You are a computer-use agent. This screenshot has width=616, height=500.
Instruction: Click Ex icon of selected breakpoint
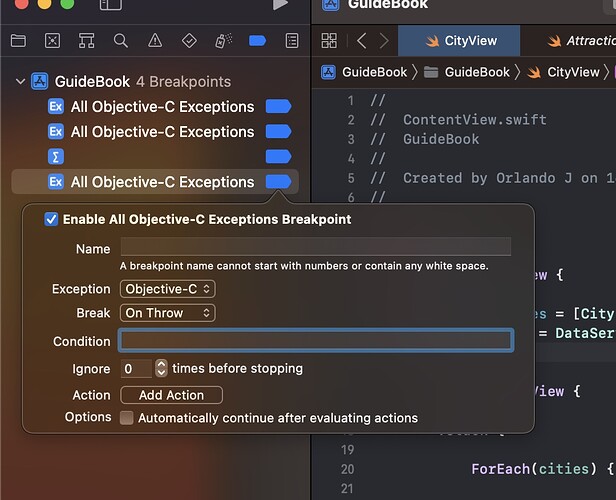(56, 182)
